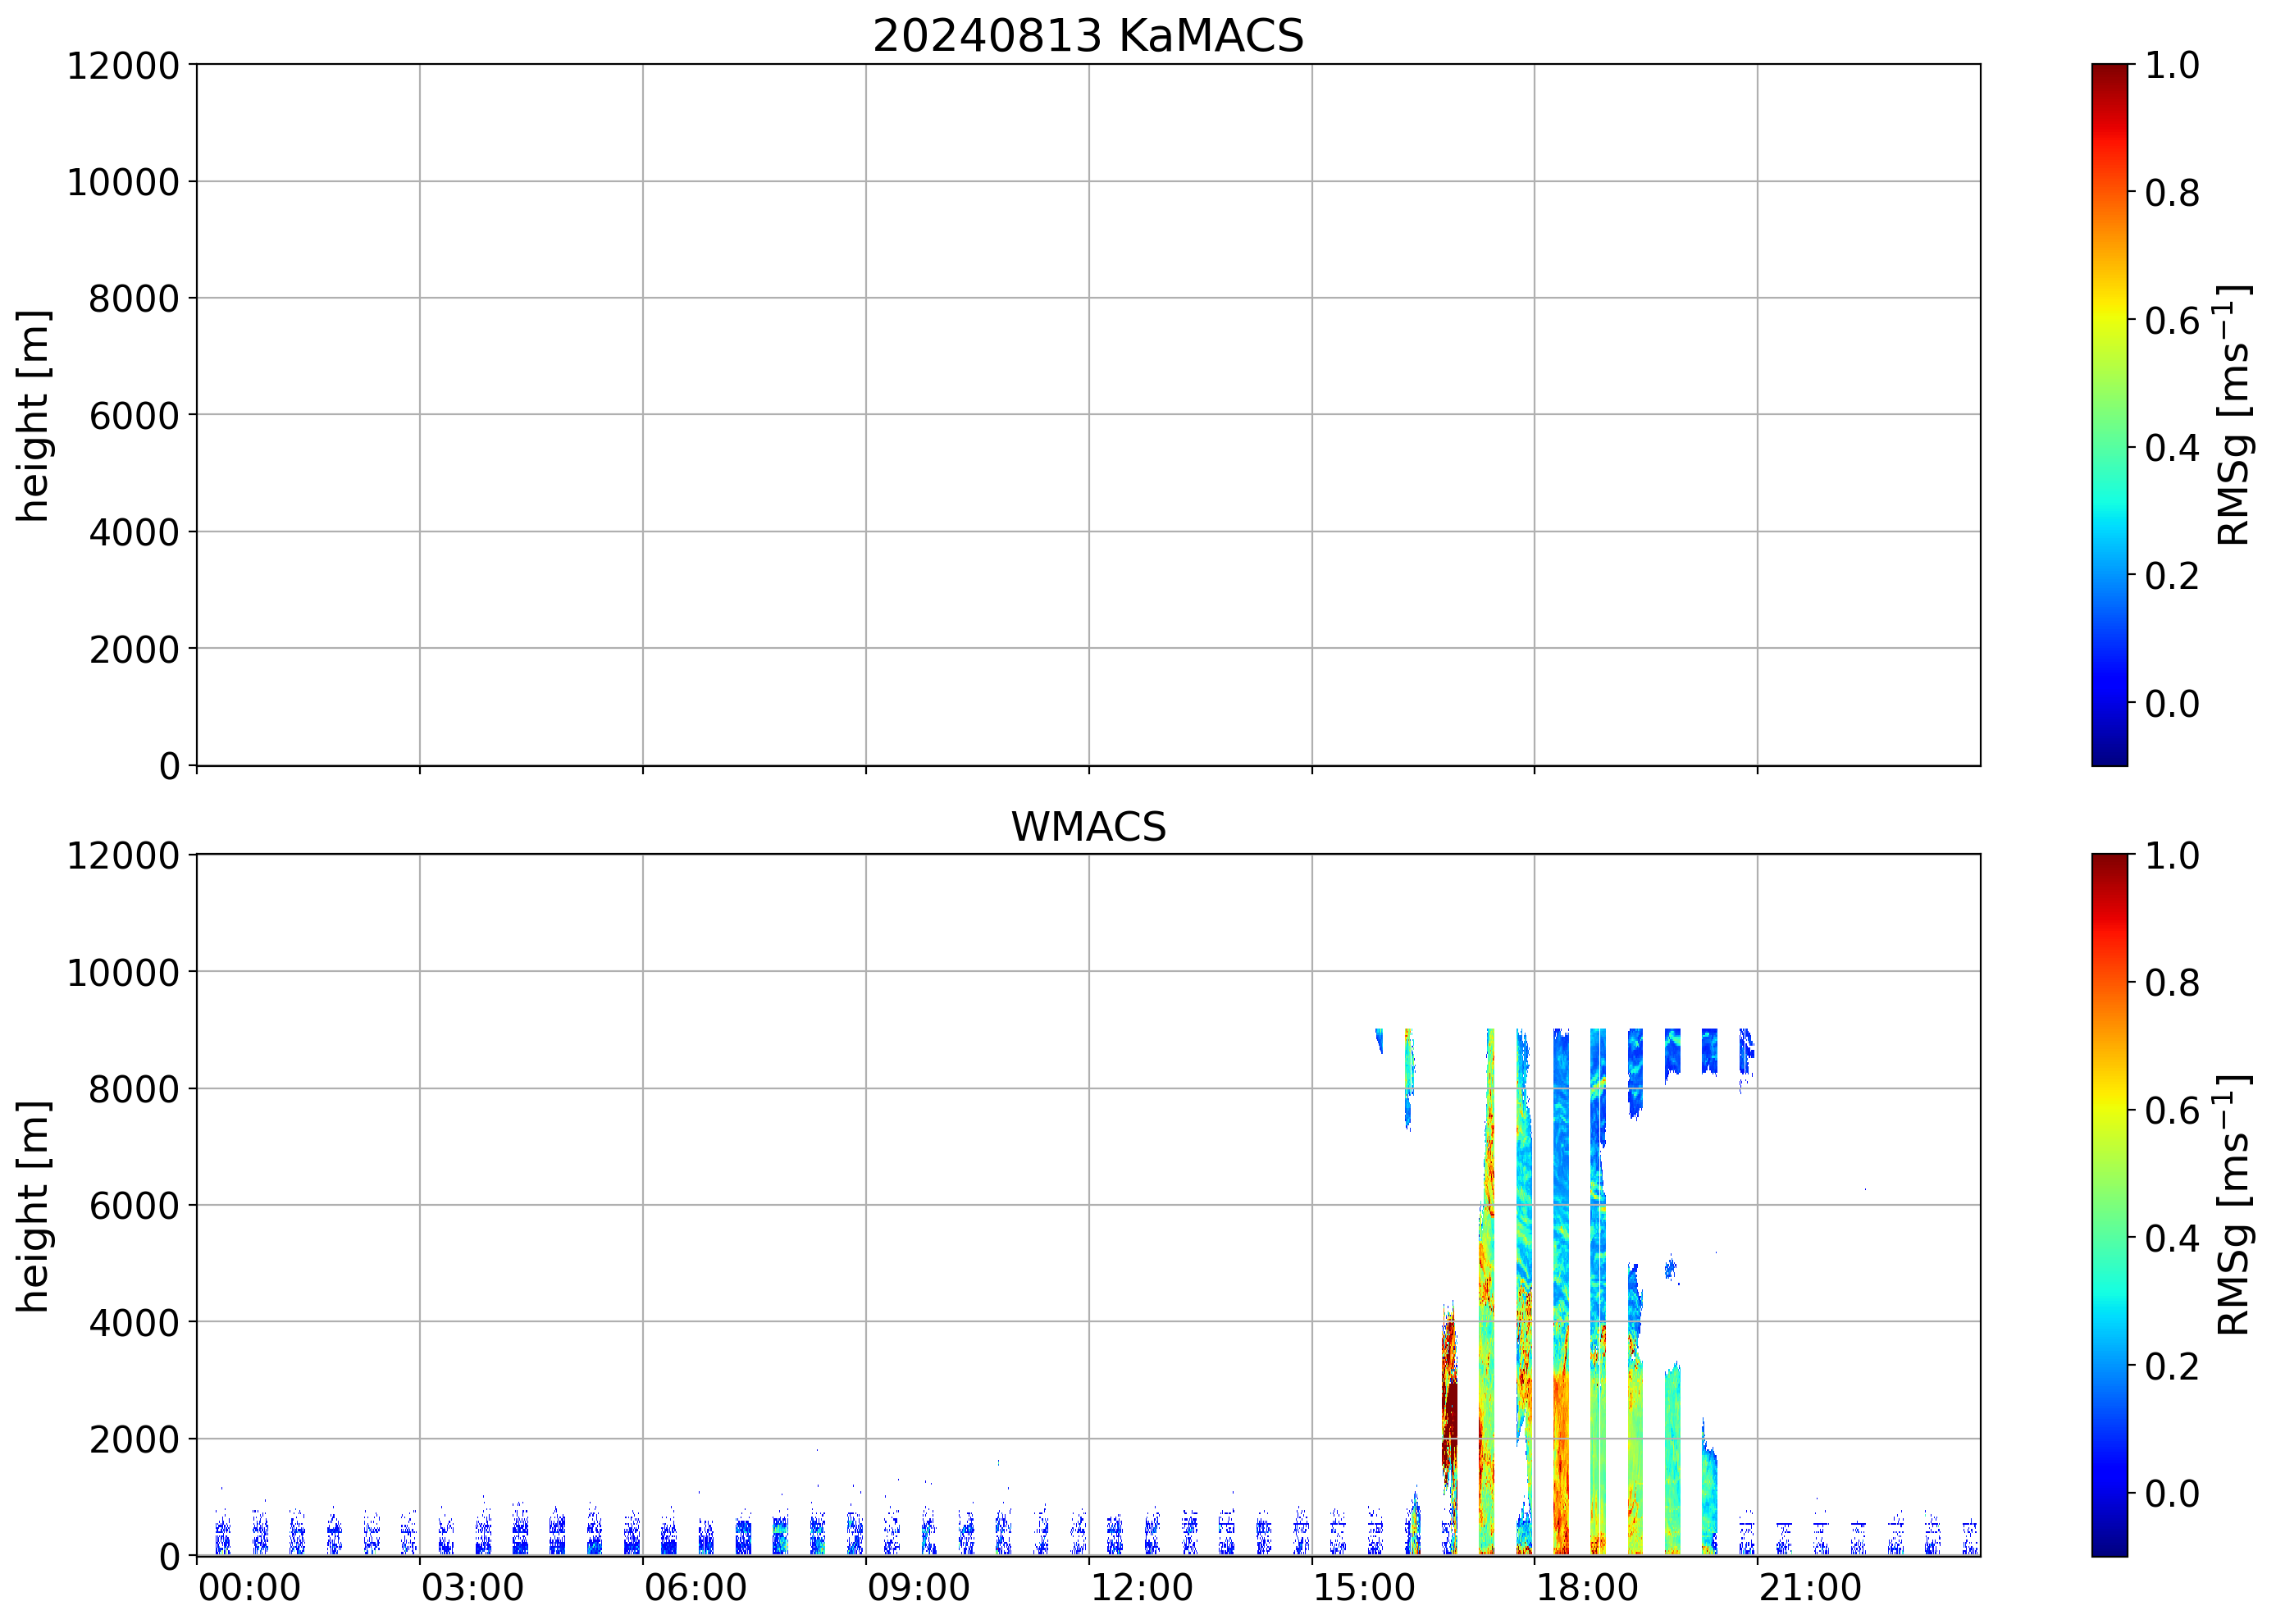Click the 0.8 tick on the top colorbar
Screen dimensions: 2276x1624
click(2172, 192)
